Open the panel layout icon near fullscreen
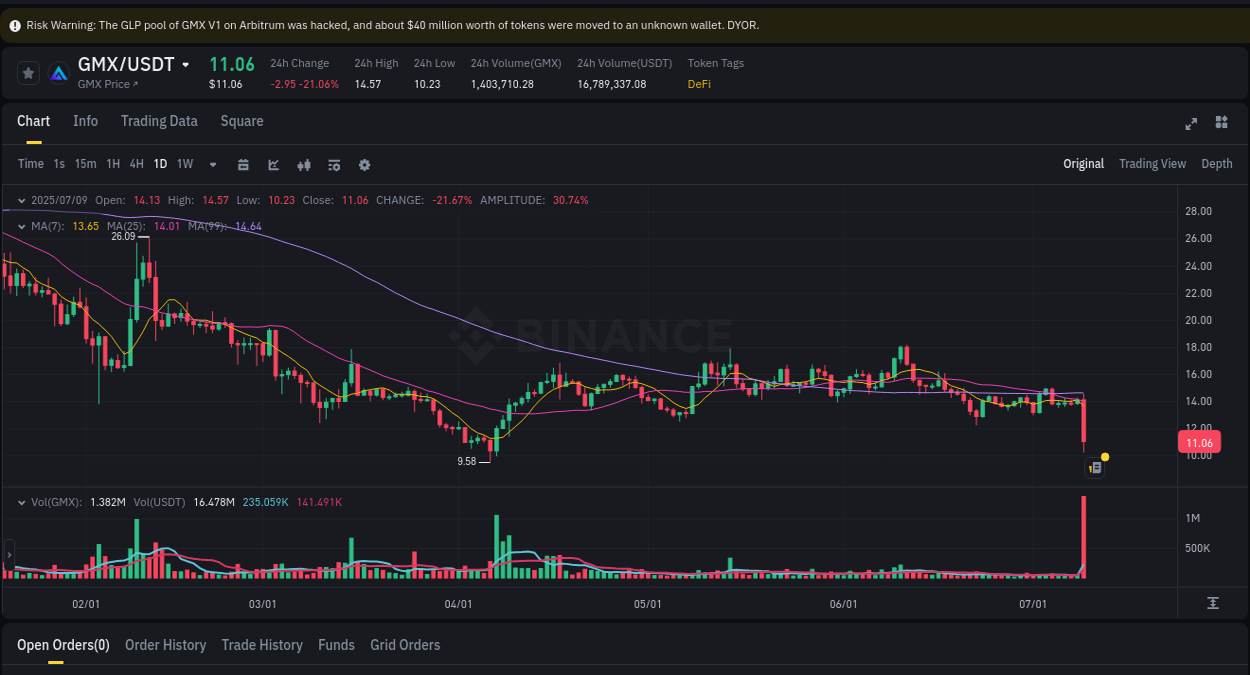This screenshot has width=1250, height=675. pos(1221,123)
